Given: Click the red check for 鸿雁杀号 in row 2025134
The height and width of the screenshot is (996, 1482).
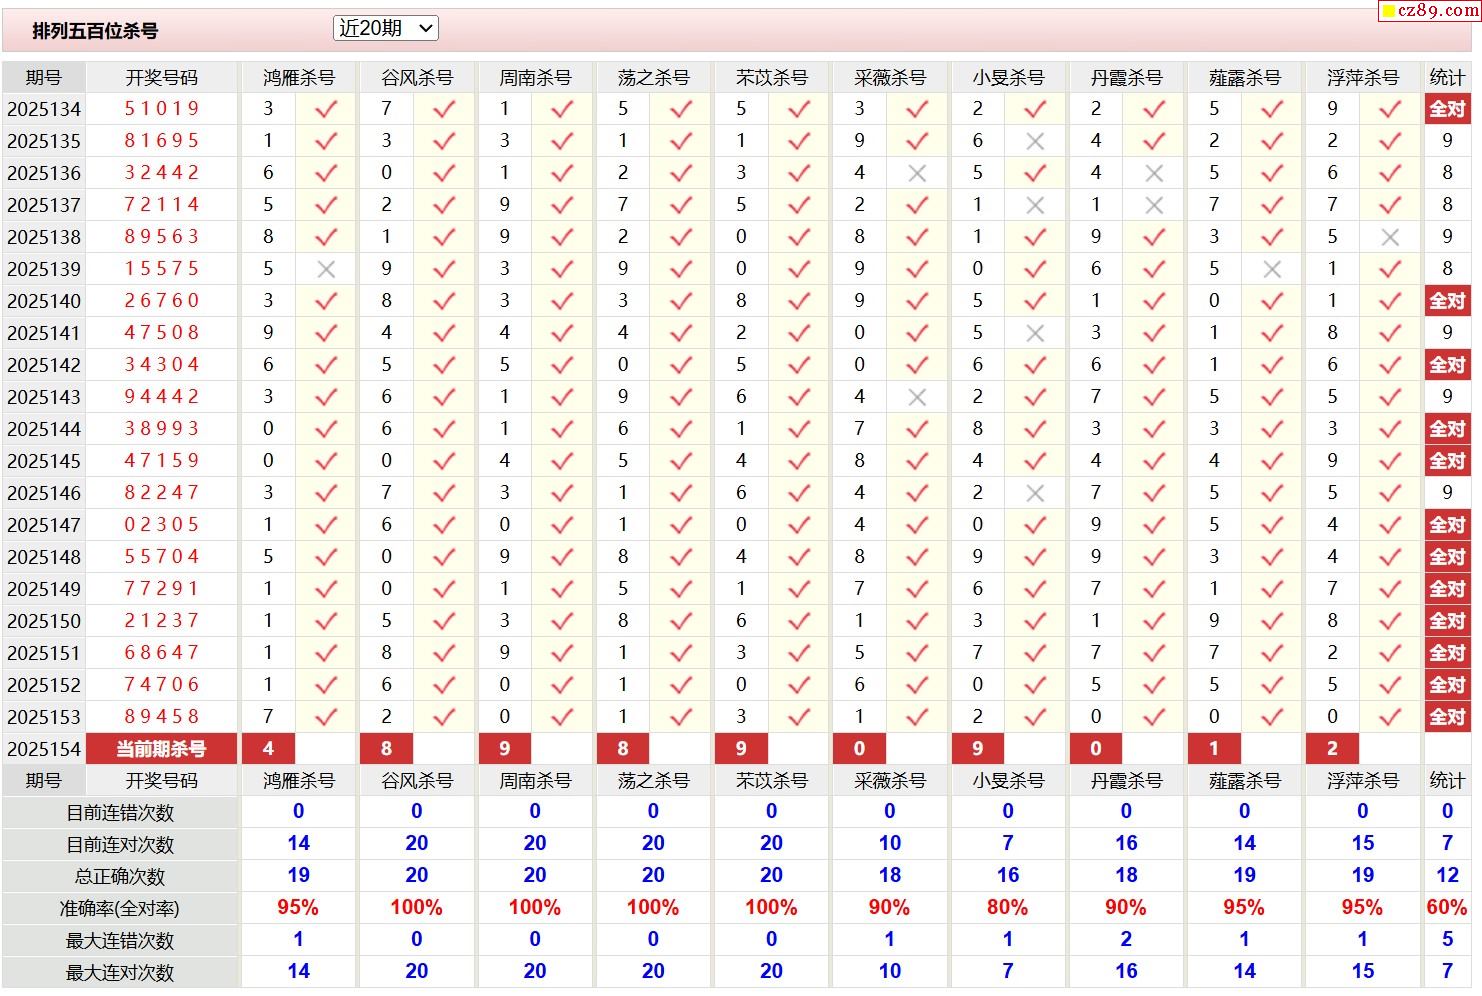Looking at the screenshot, I should [x=326, y=109].
